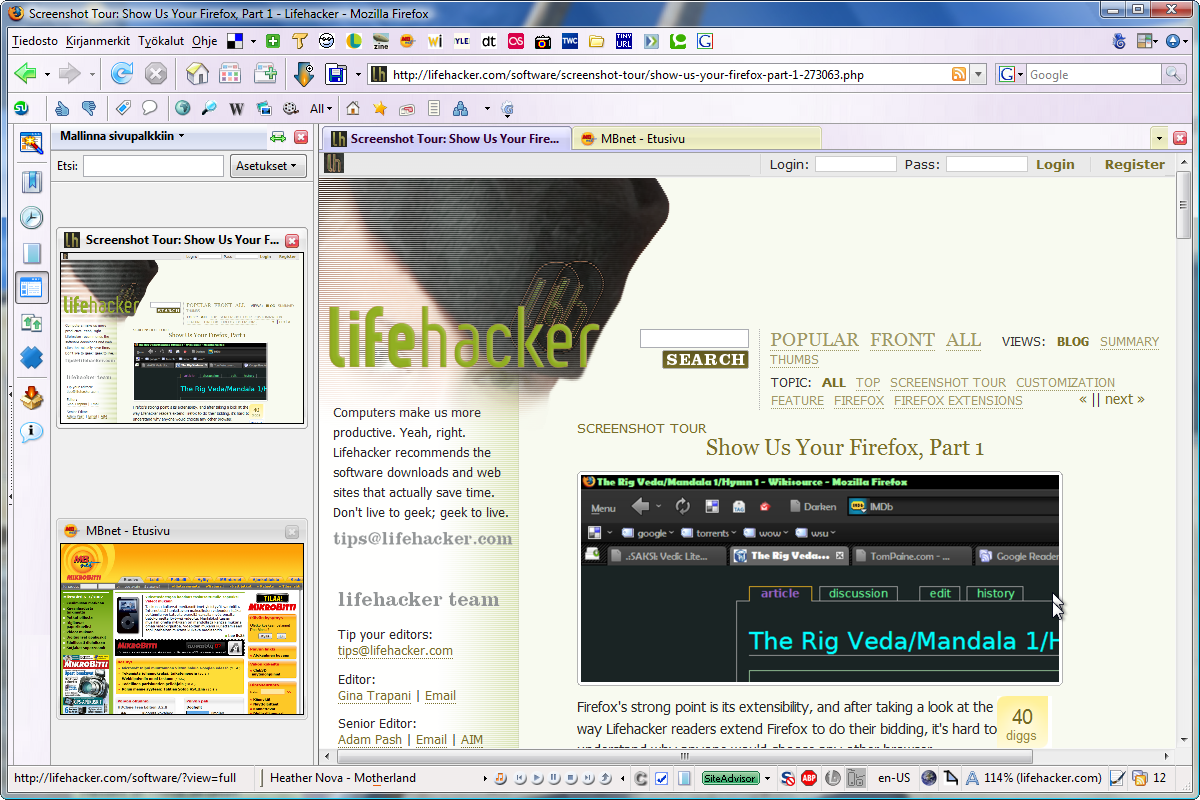Screen dimensions: 1200x800
Task: Open the Kirjanmerkit menu
Action: coord(98,41)
